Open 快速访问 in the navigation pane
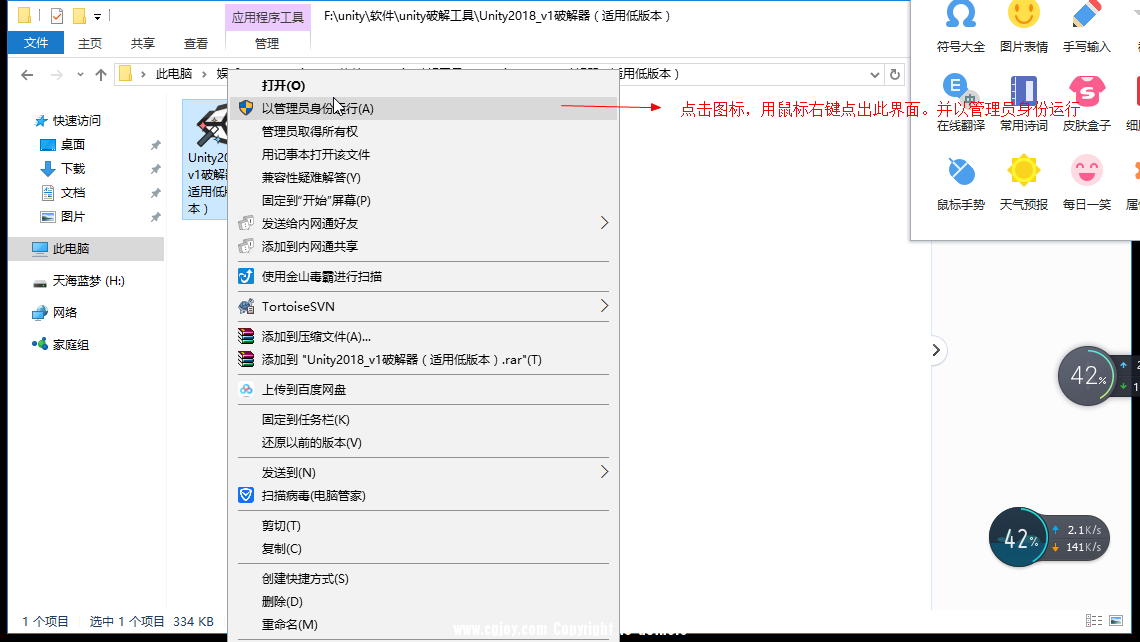 coord(76,121)
